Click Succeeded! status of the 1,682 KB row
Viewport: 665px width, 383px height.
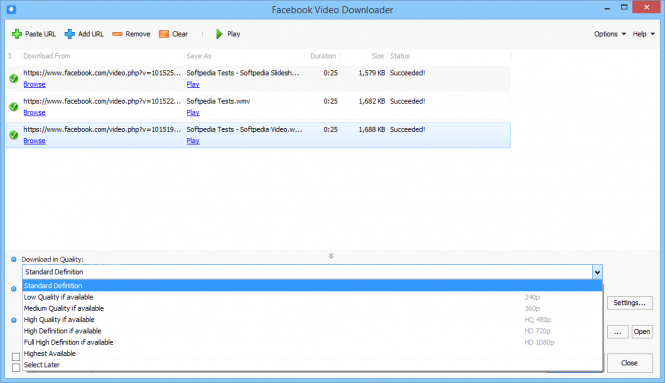click(x=408, y=101)
